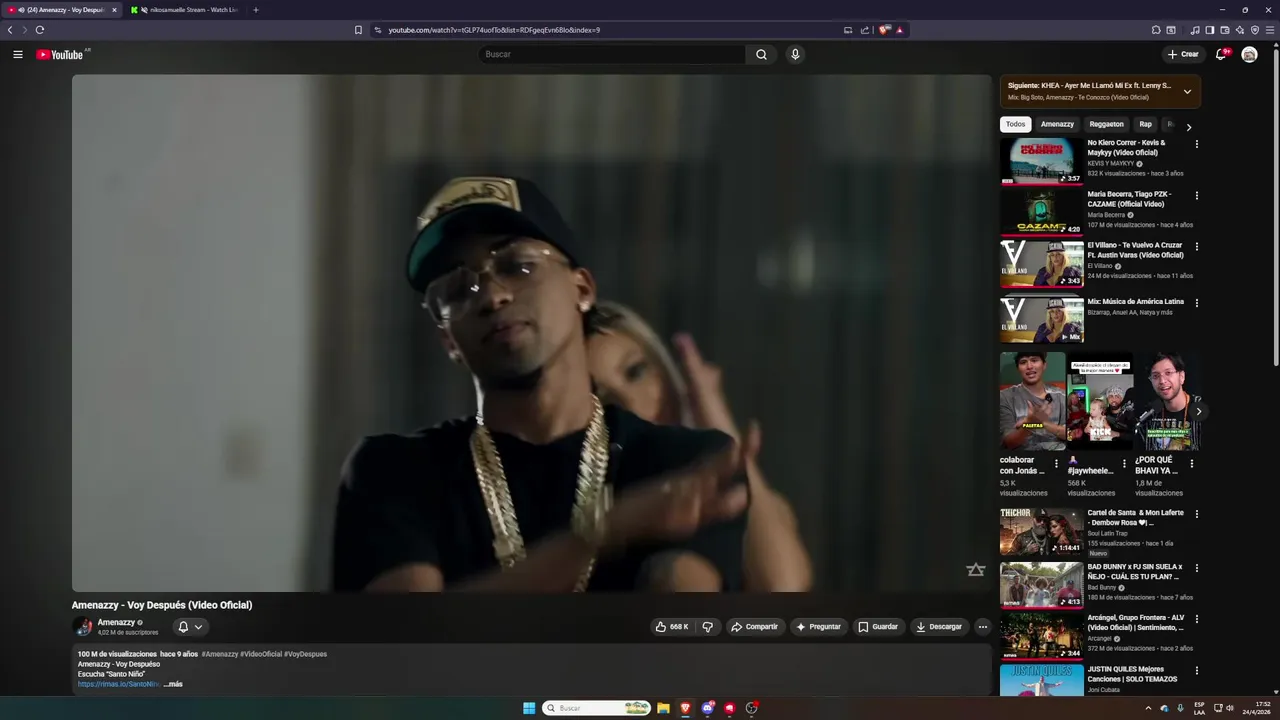This screenshot has height=720, width=1280.
Task: Open the YouTube guide hamburger menu
Action: click(x=18, y=54)
